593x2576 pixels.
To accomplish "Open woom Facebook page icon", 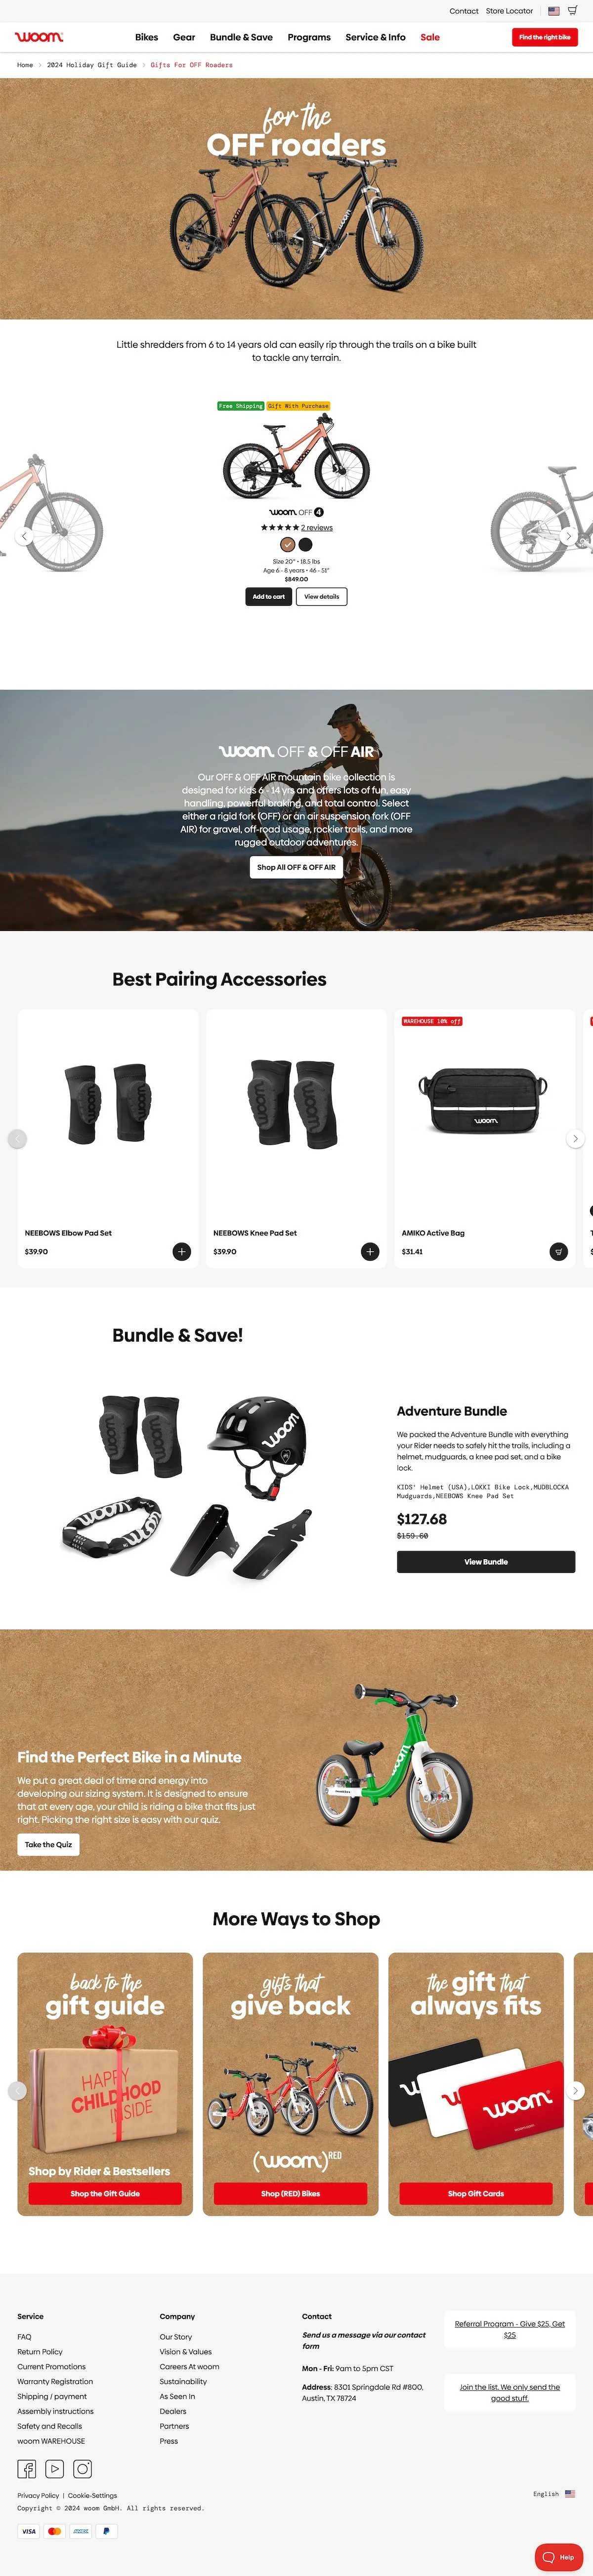I will (x=27, y=2468).
